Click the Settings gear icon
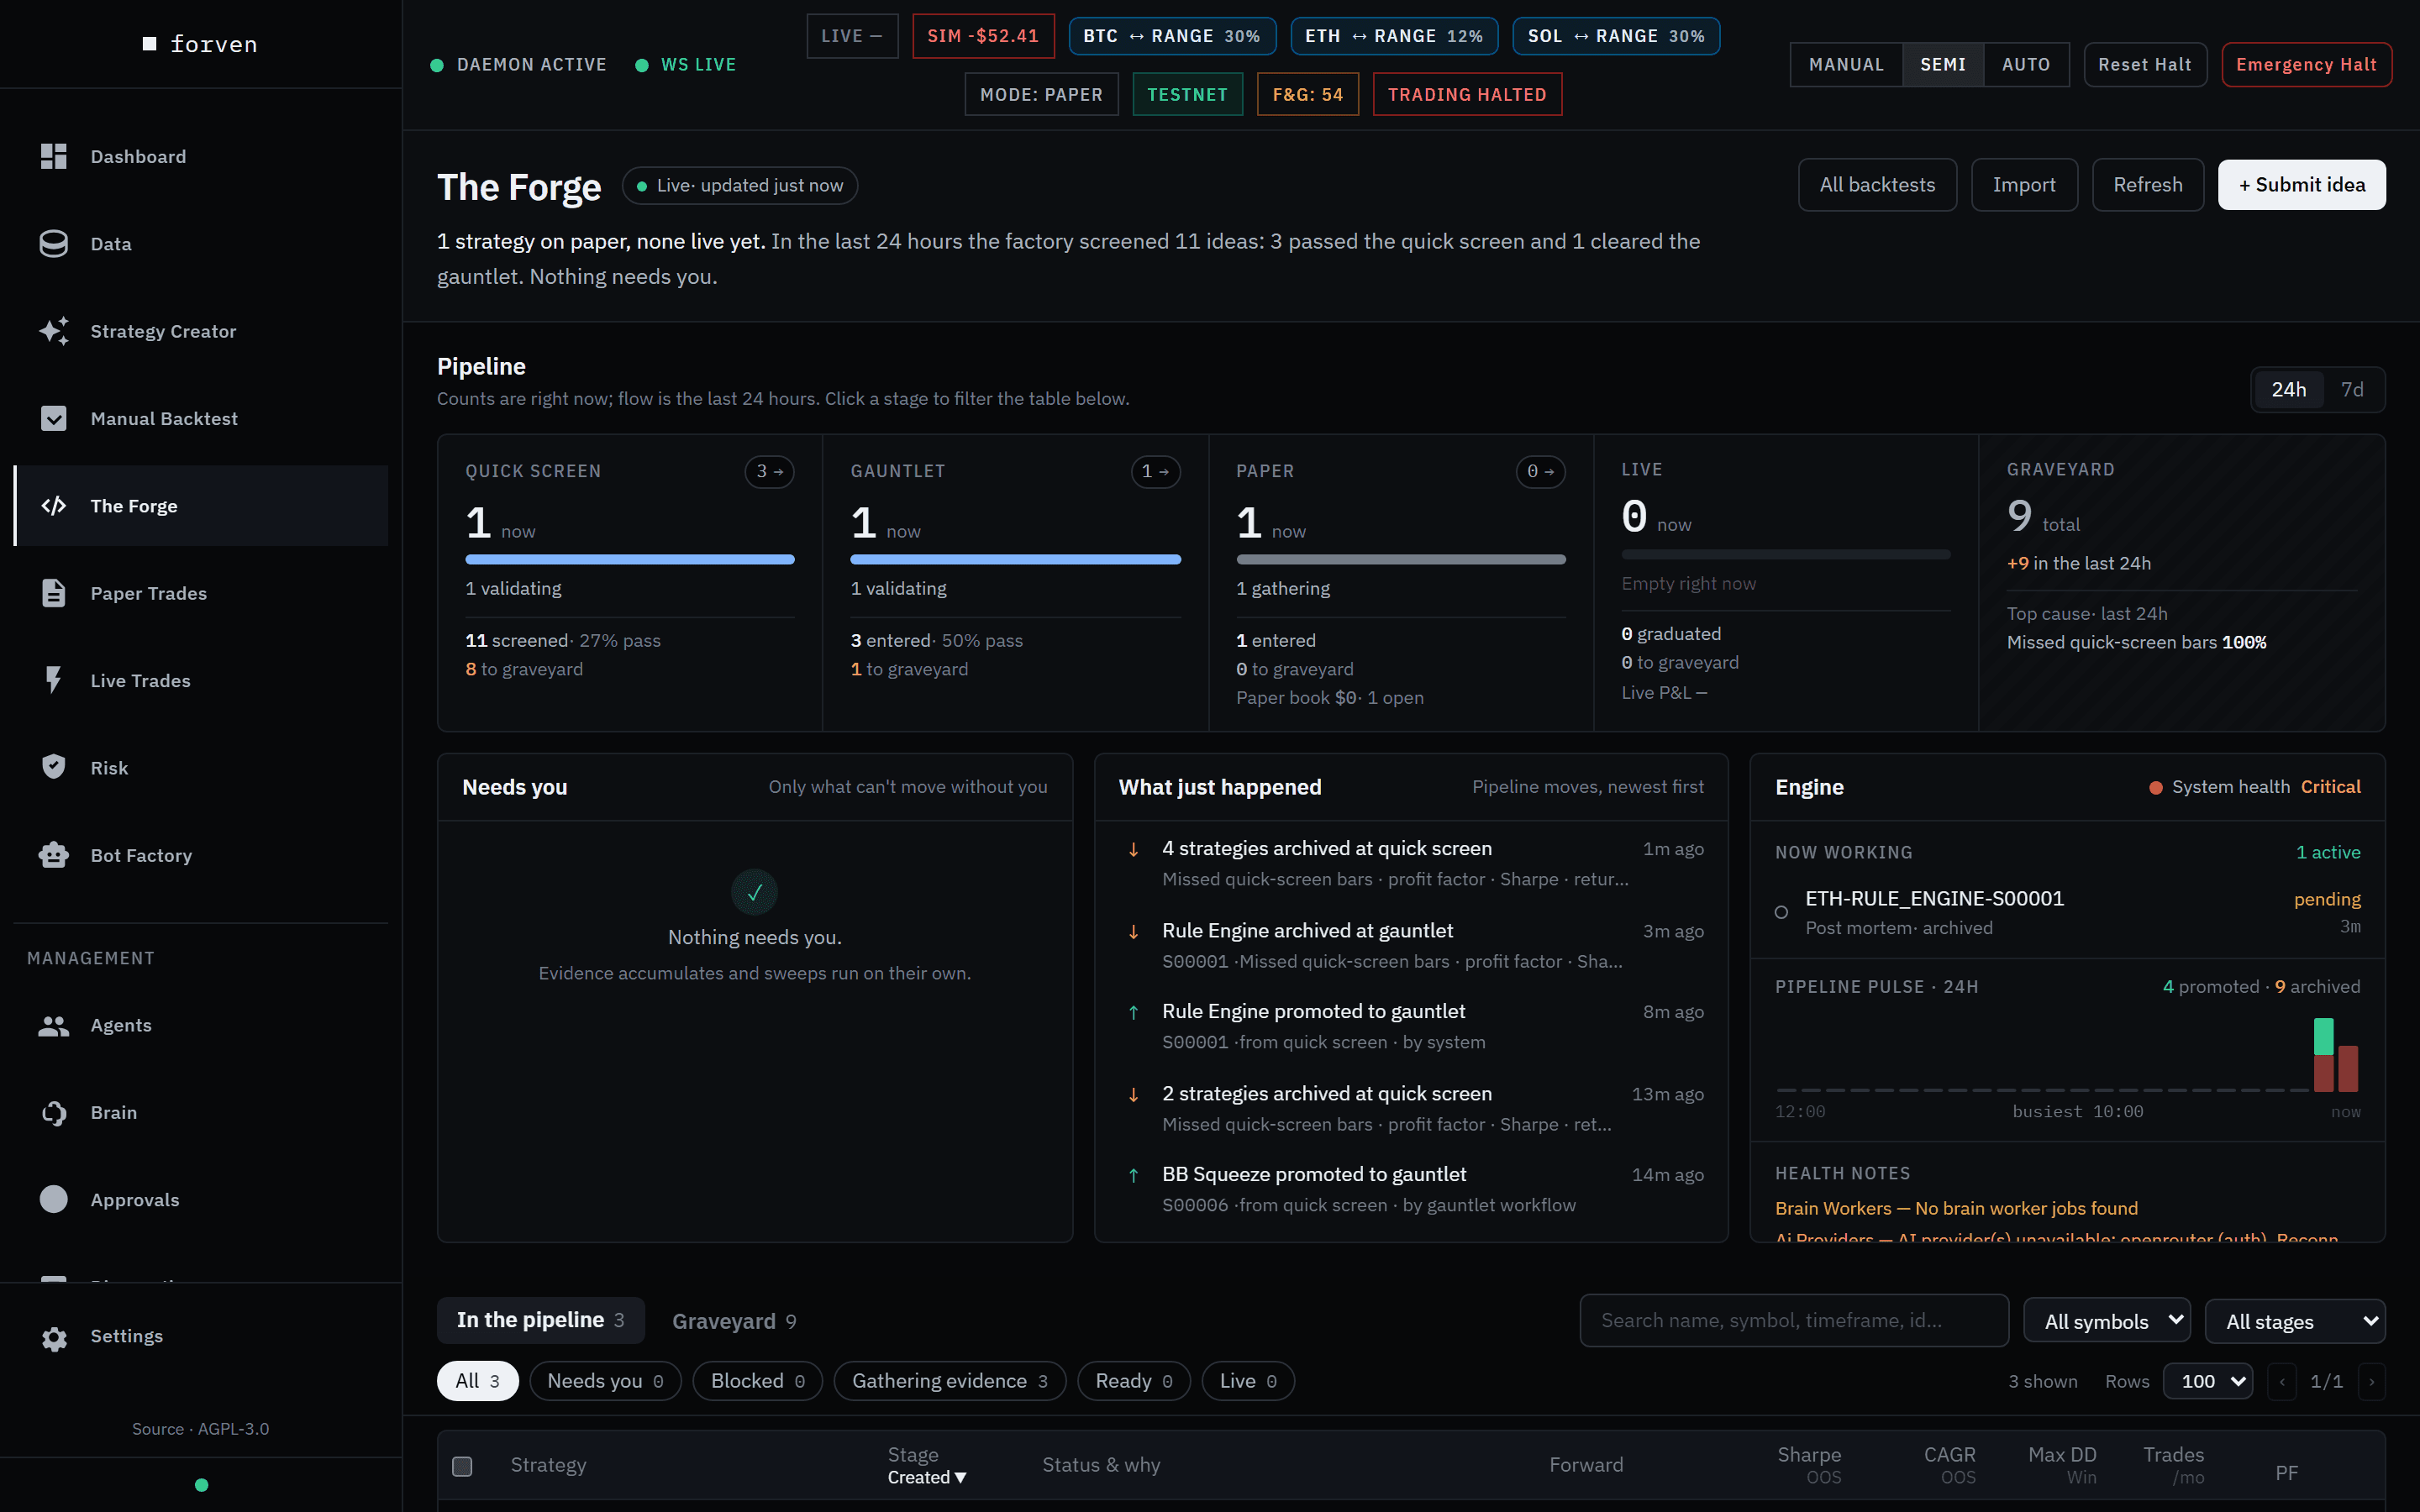Screen dimensions: 2420x1512 pyautogui.click(x=53, y=1338)
